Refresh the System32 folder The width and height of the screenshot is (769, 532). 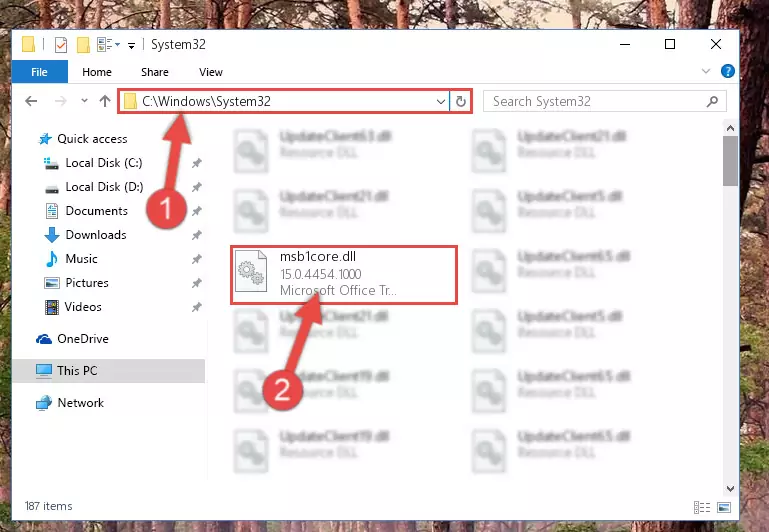(x=461, y=101)
